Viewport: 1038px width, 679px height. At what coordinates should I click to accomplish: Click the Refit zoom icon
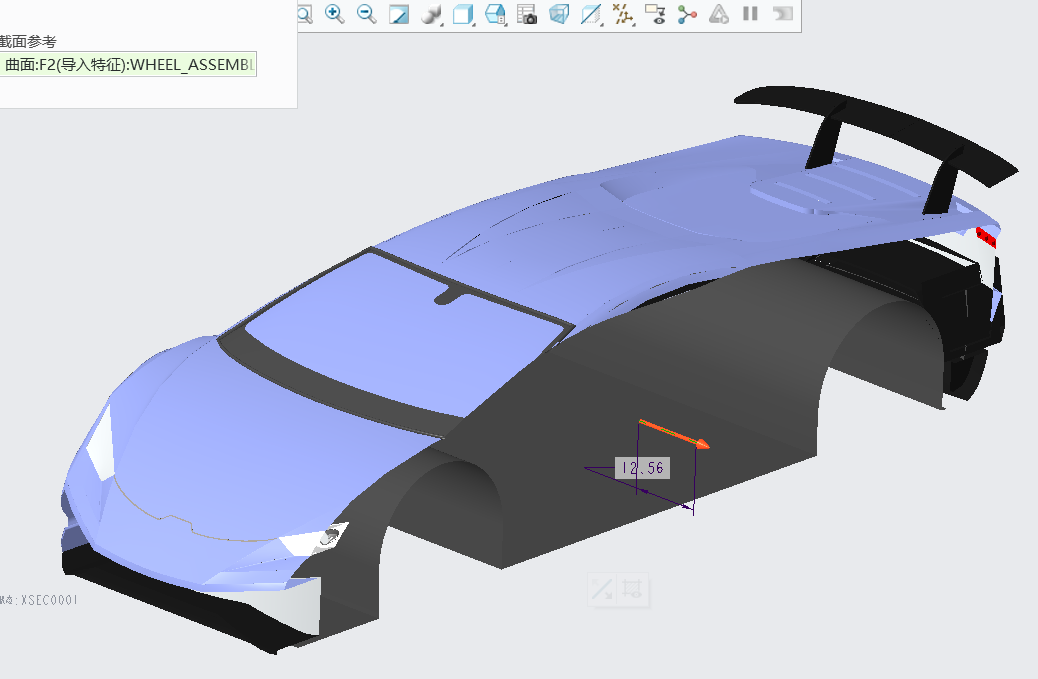coord(305,14)
